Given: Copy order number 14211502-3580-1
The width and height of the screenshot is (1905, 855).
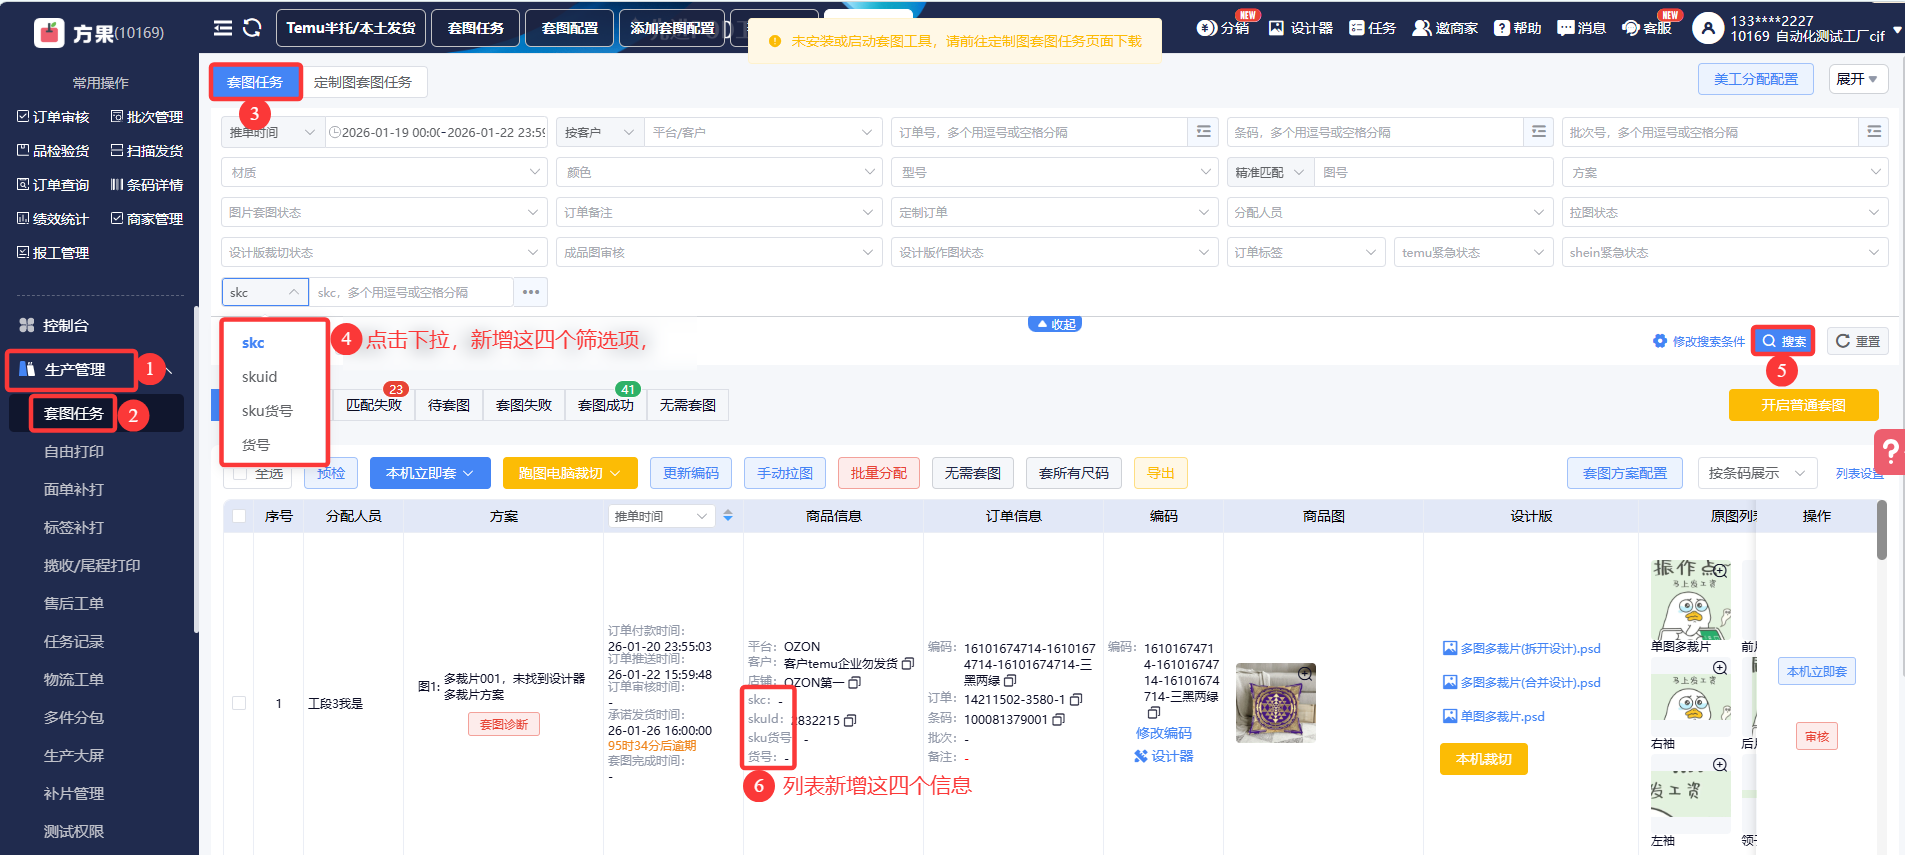Looking at the screenshot, I should tap(1076, 699).
